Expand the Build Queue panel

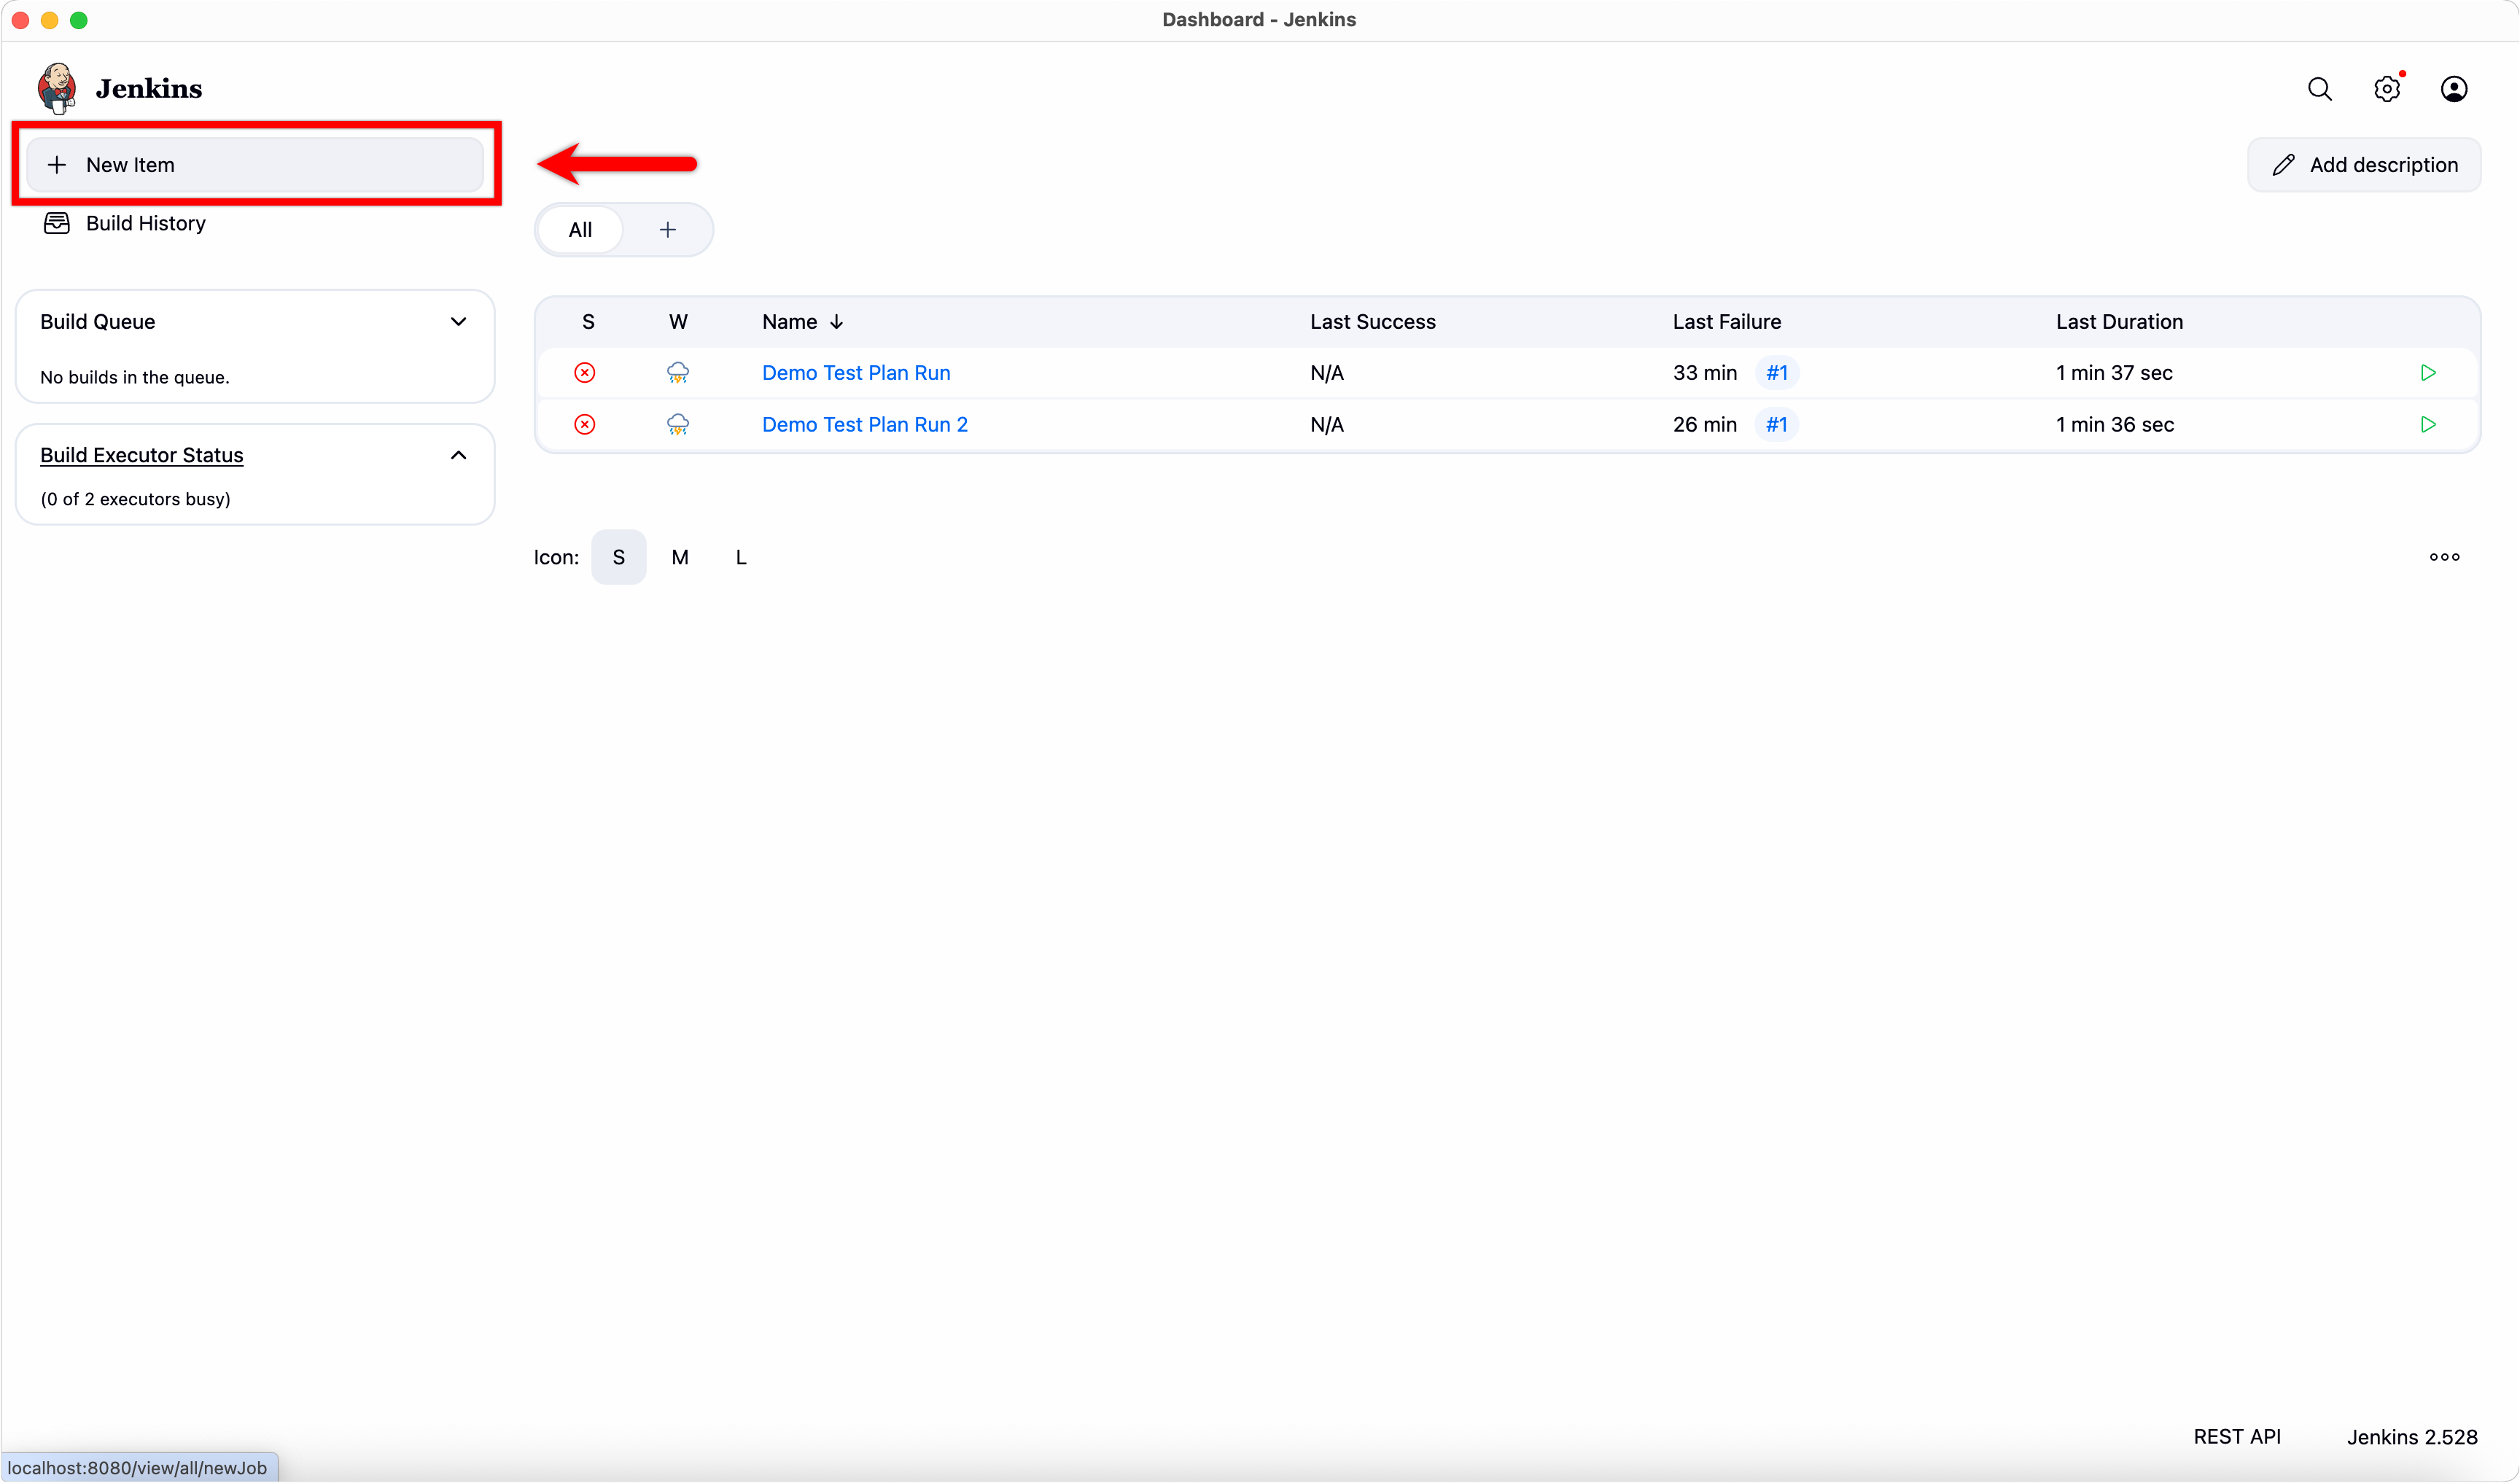click(x=458, y=321)
